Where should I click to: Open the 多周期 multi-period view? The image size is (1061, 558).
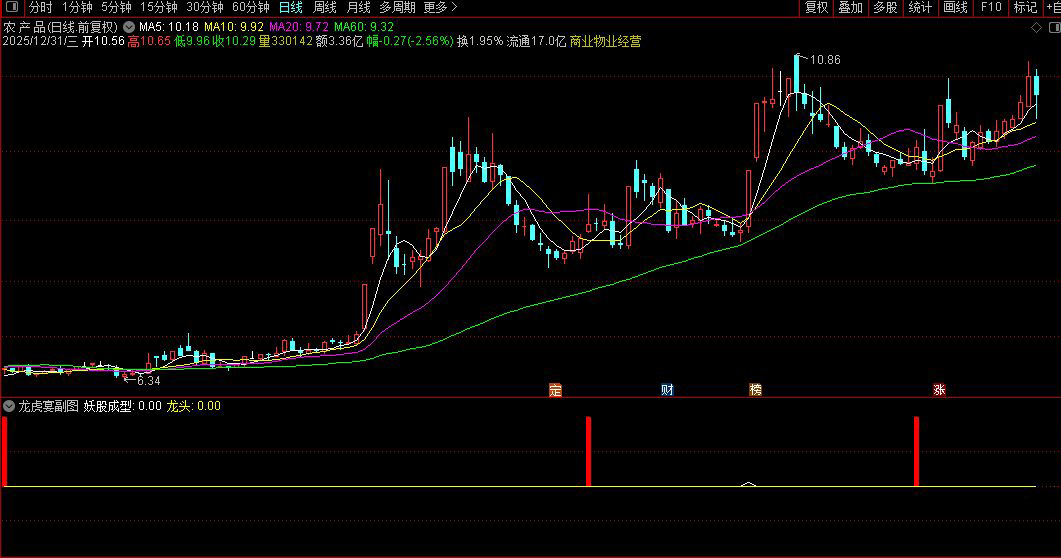pyautogui.click(x=397, y=7)
